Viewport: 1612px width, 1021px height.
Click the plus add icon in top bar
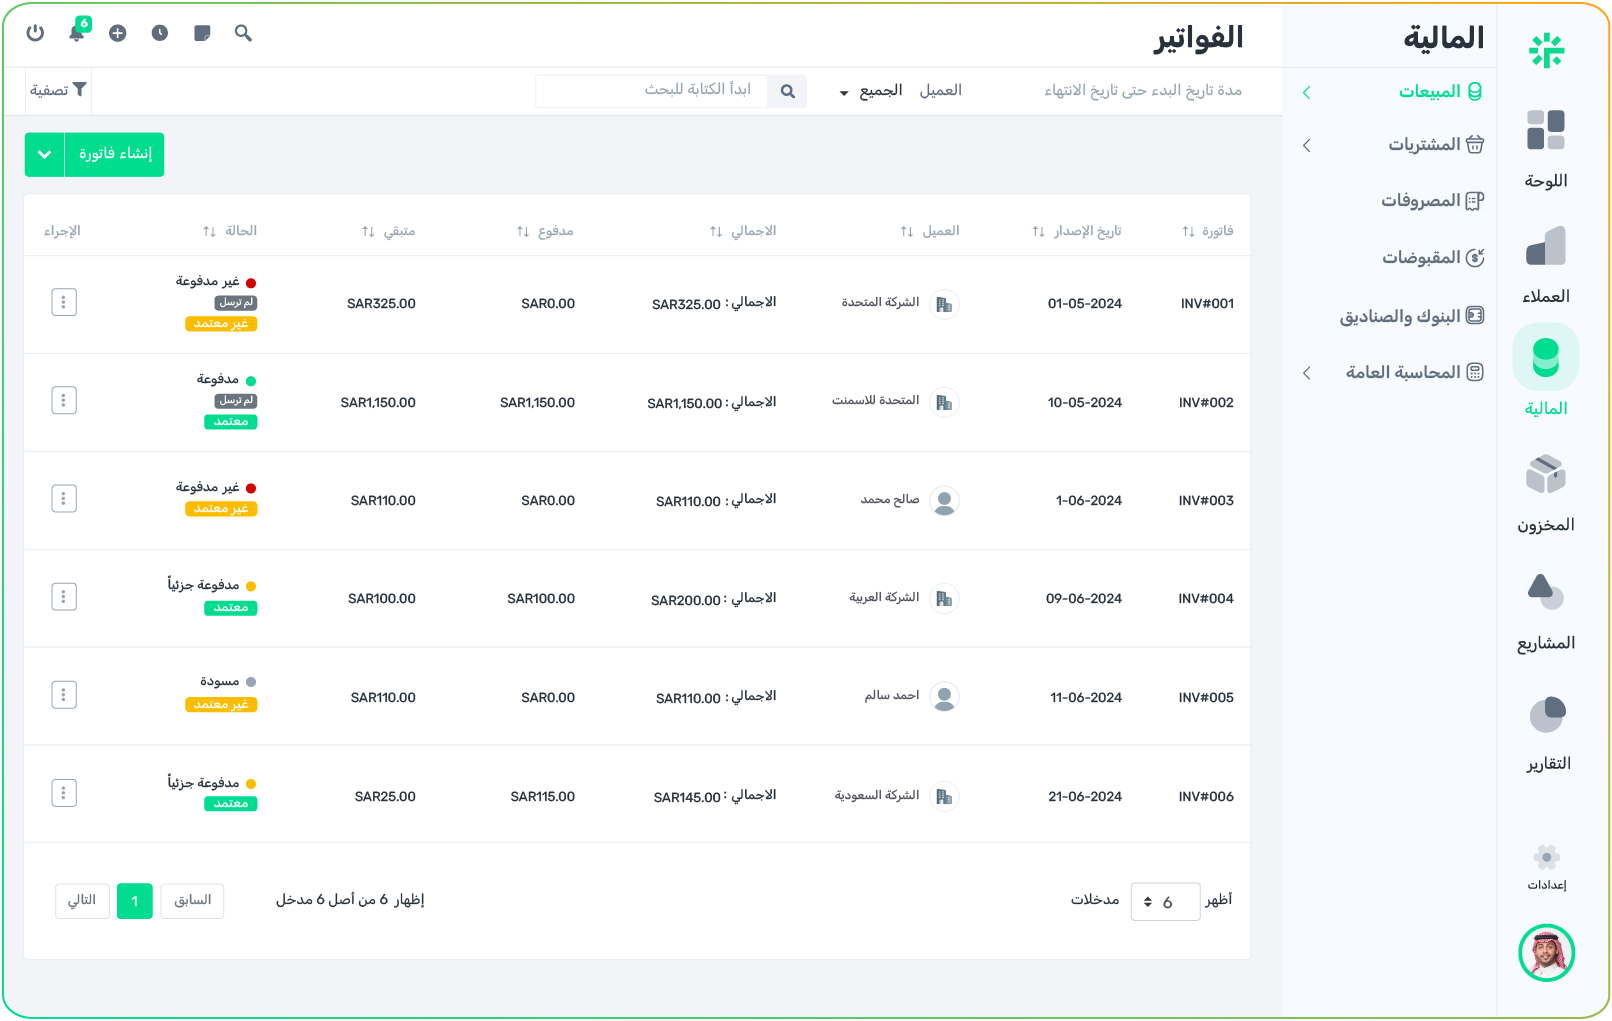[x=118, y=33]
